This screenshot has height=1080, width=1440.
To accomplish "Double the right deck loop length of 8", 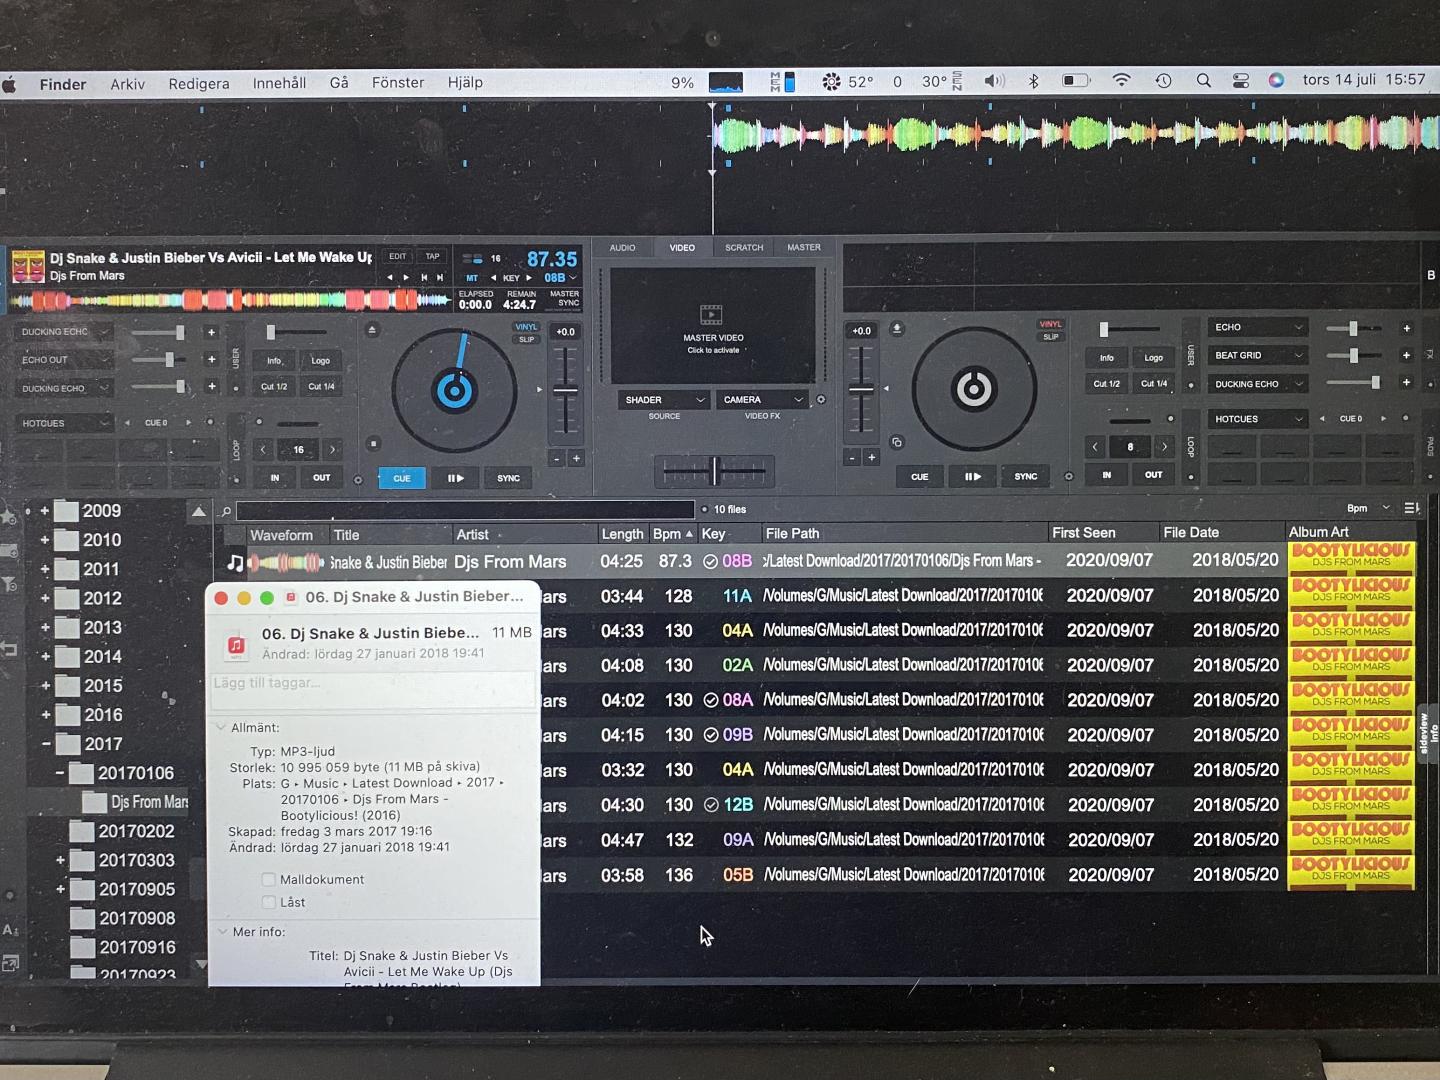I will tap(1164, 447).
